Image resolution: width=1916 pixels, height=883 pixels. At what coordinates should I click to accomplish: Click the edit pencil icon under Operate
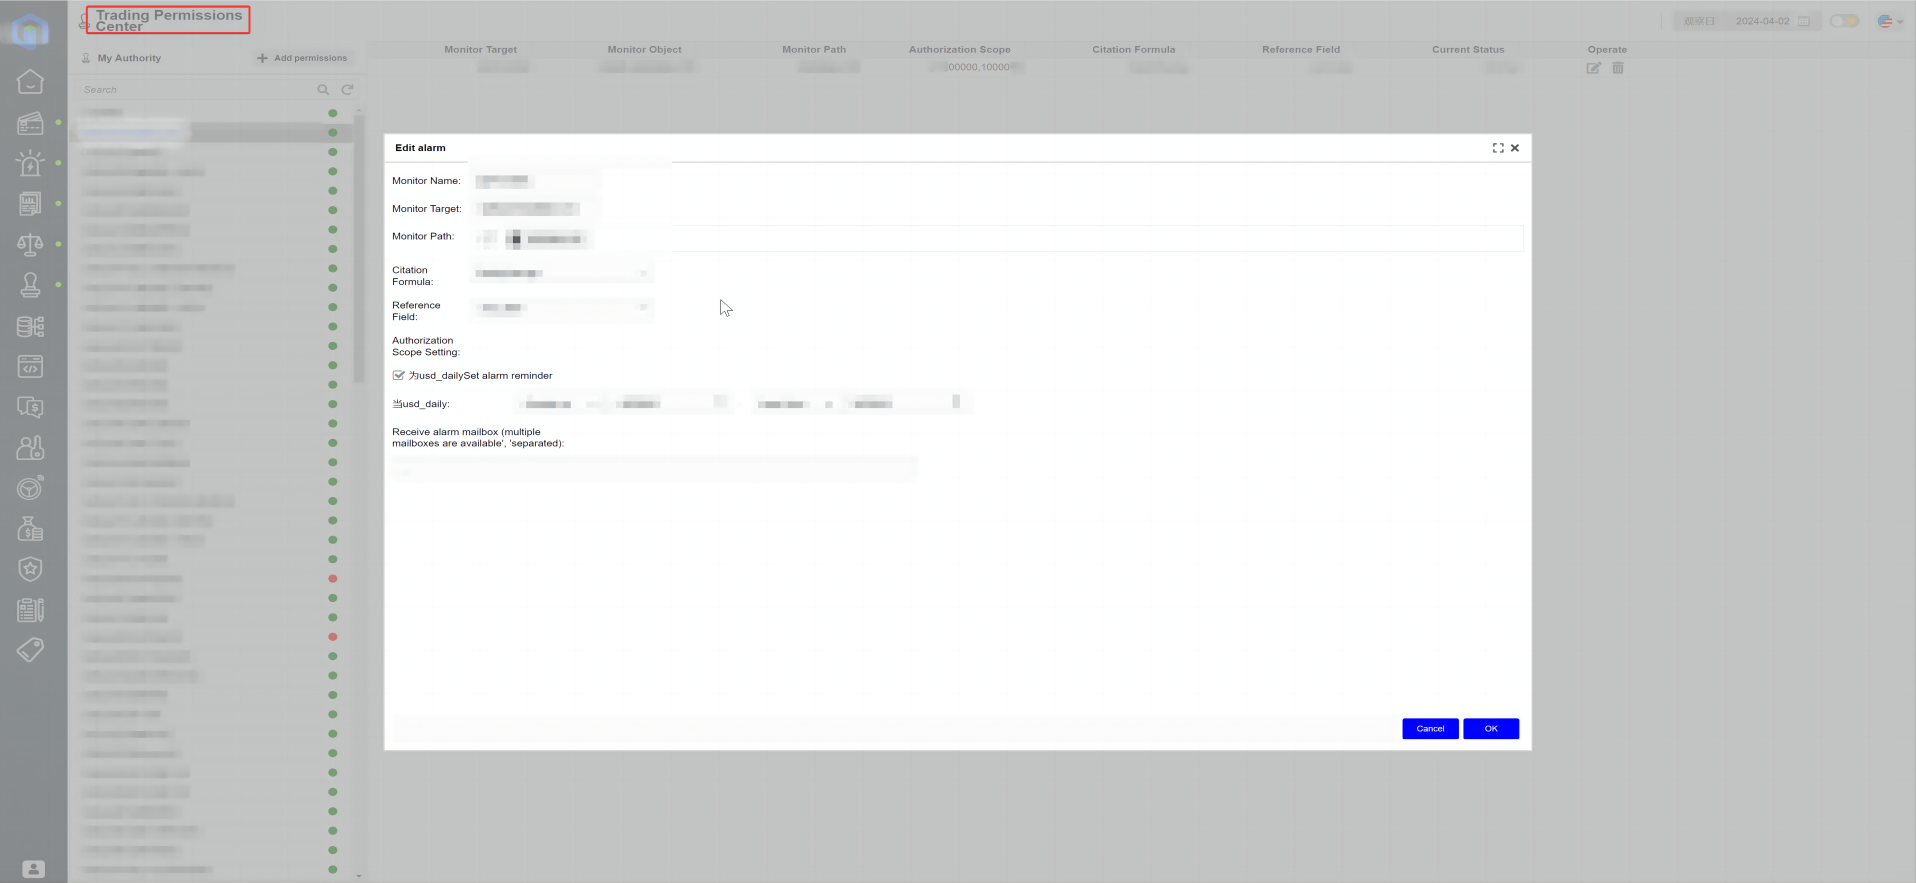click(1593, 68)
